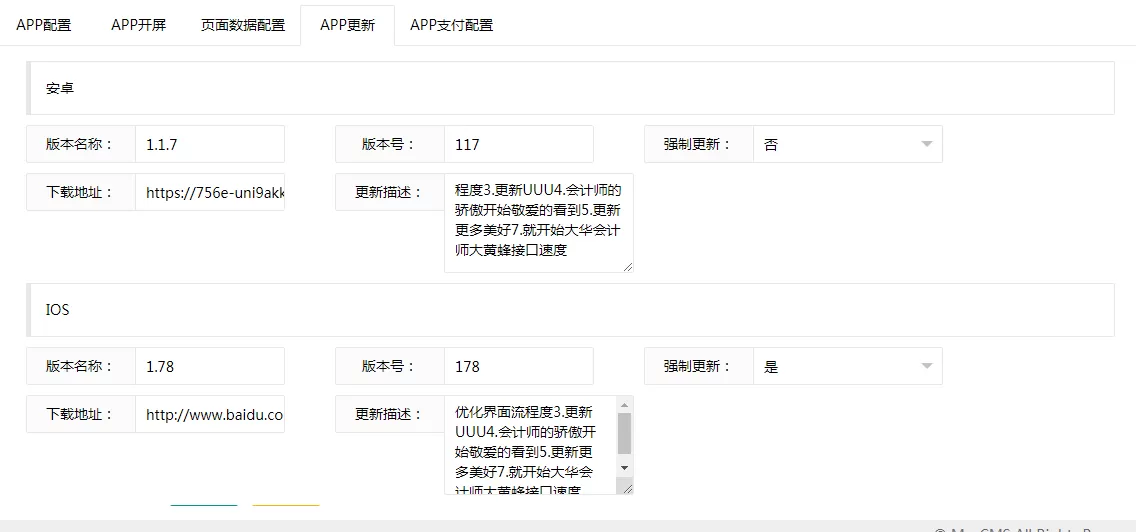Click the scroll-down arrow in IOS 更新描述
The height and width of the screenshot is (532, 1136).
click(625, 468)
